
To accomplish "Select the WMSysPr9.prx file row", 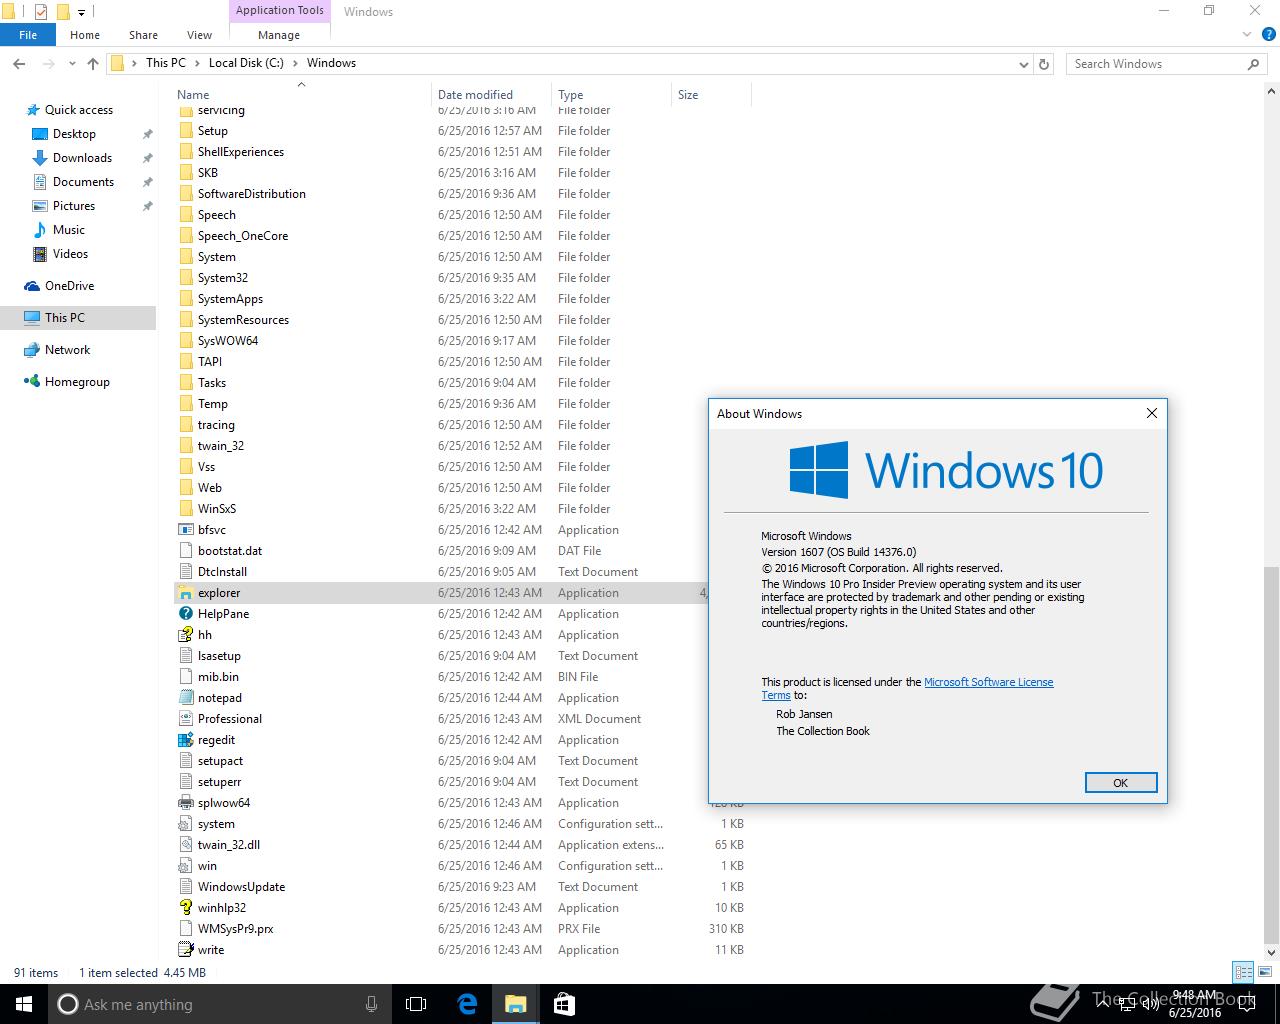I will point(461,929).
